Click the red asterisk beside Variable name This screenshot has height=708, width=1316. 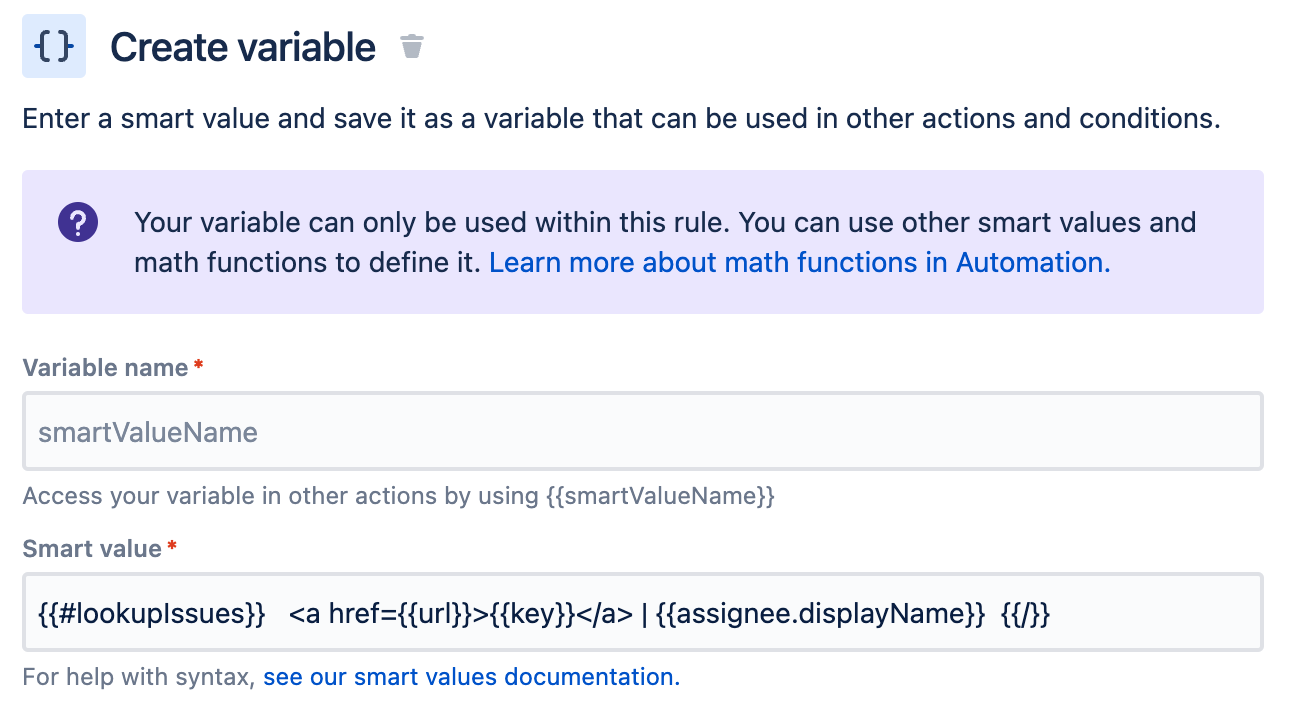tap(199, 366)
